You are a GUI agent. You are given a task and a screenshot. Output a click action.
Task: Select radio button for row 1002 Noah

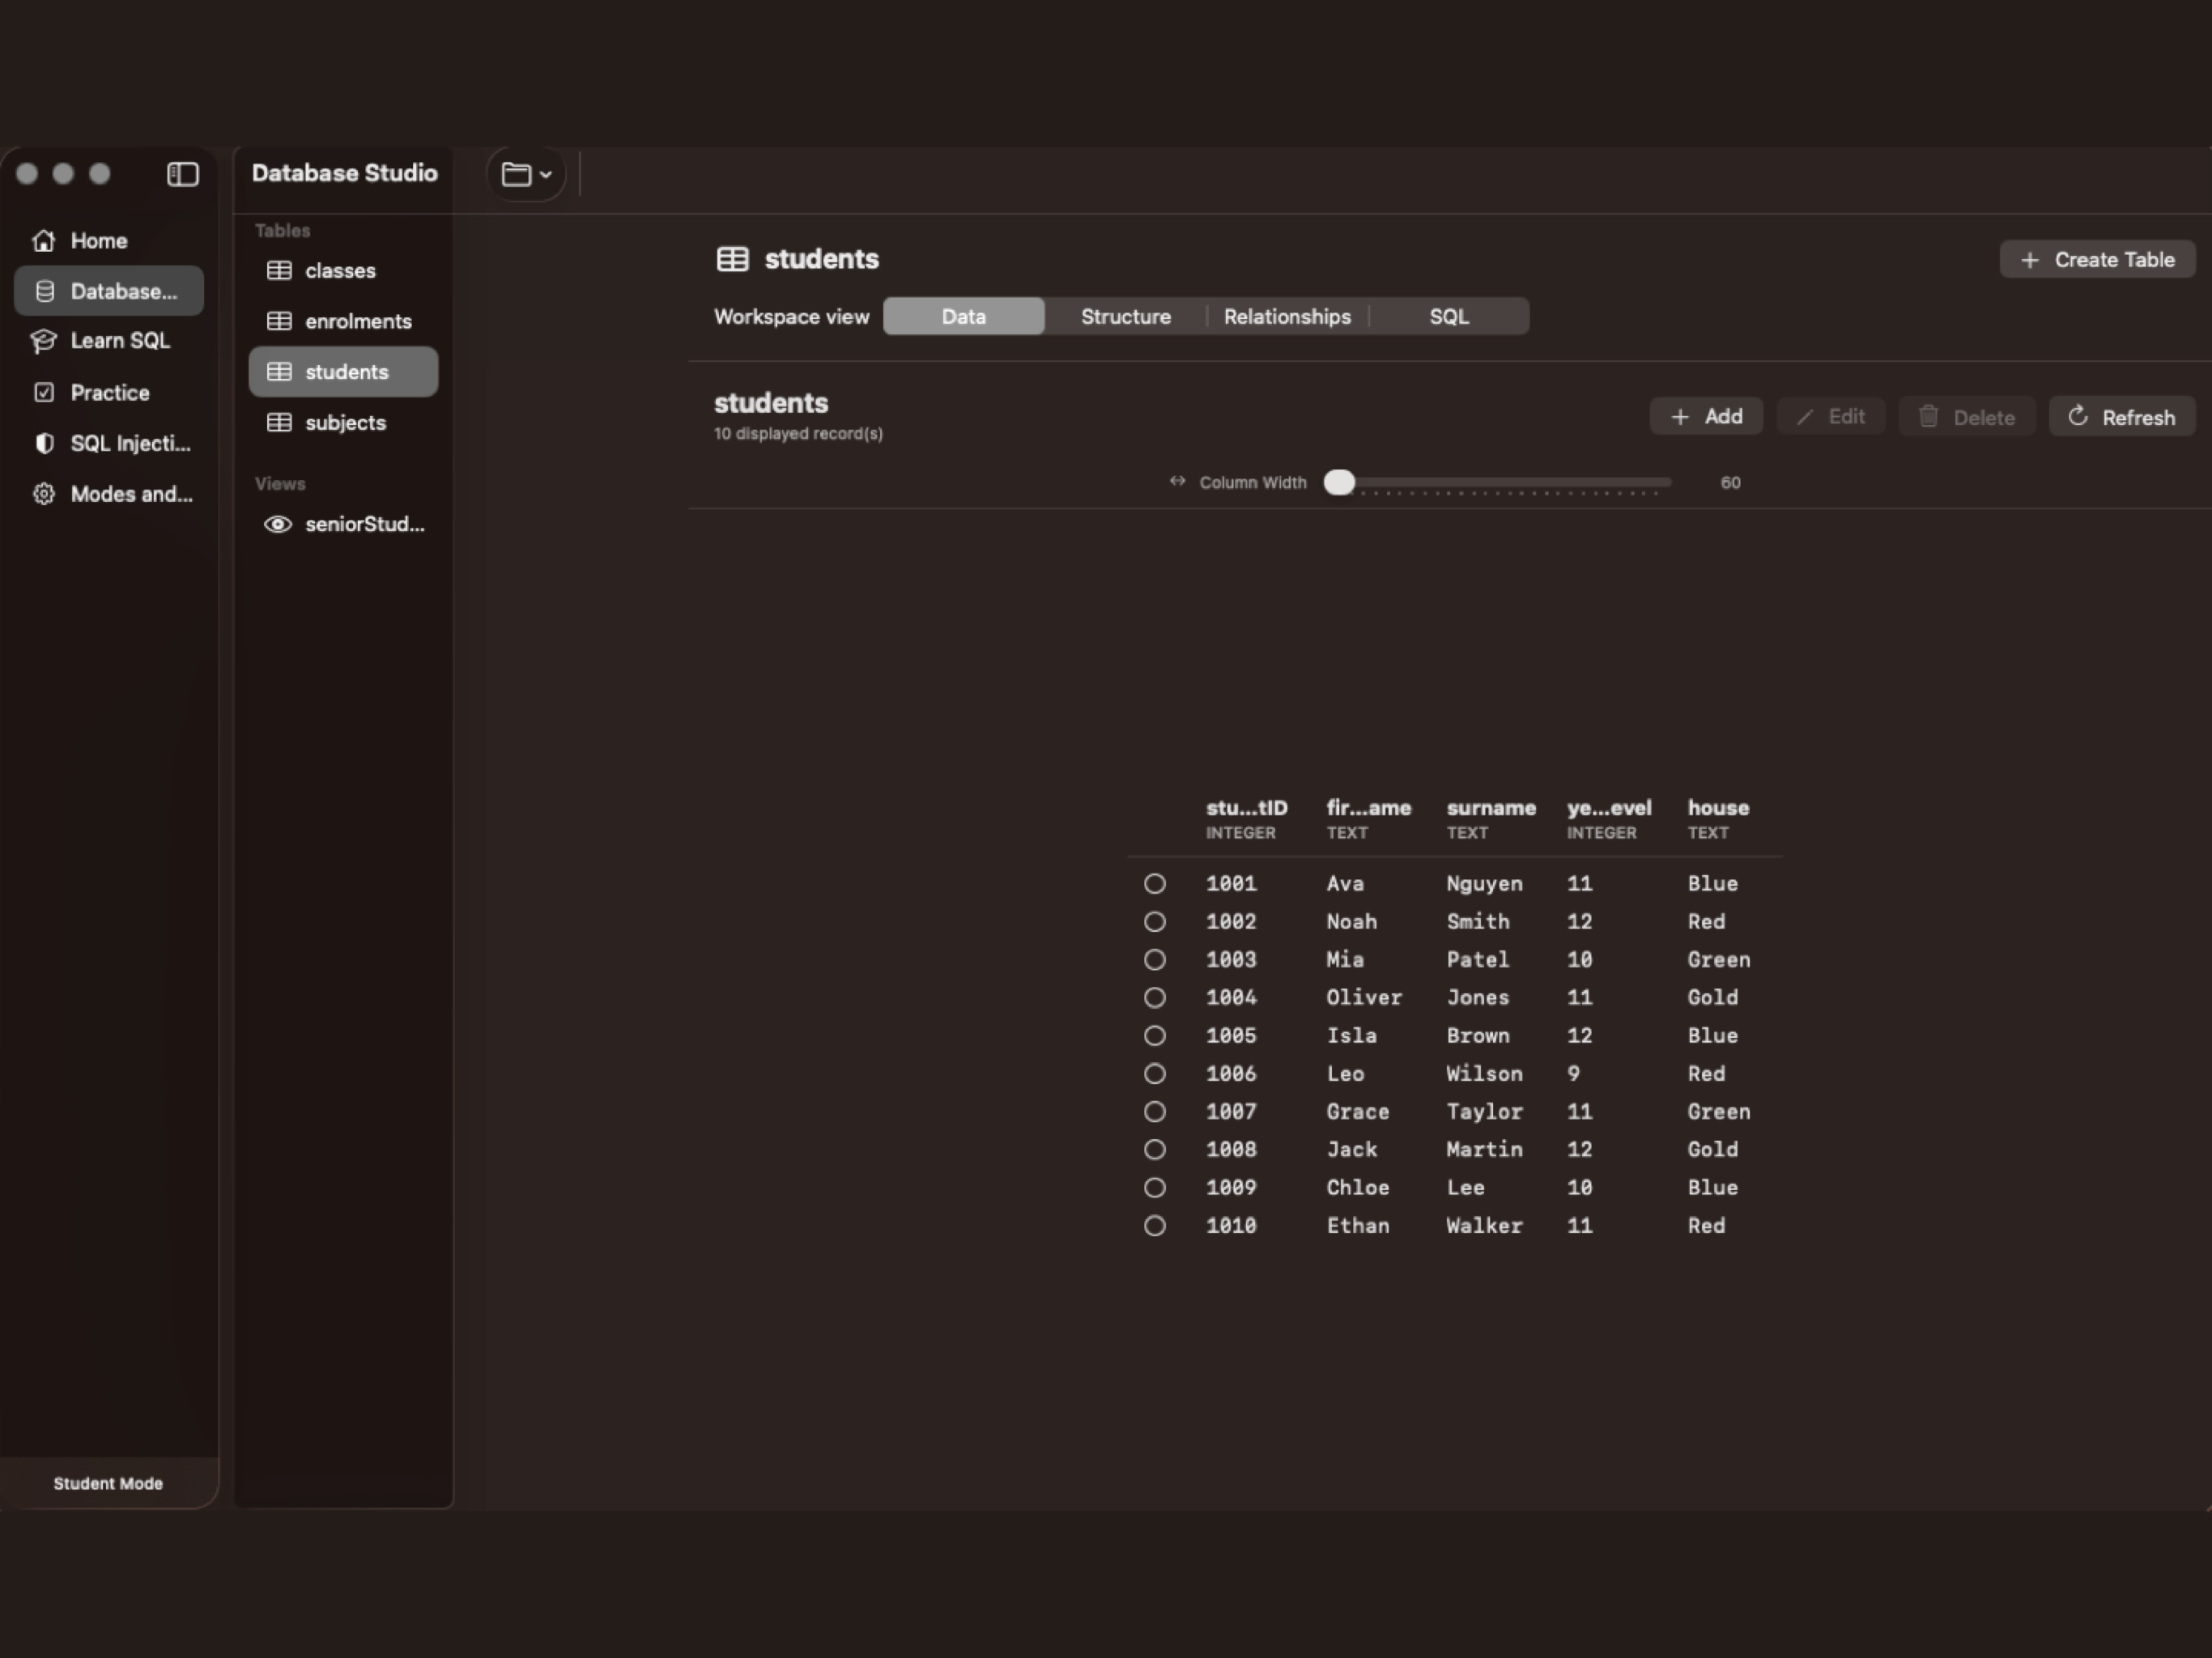tap(1154, 922)
